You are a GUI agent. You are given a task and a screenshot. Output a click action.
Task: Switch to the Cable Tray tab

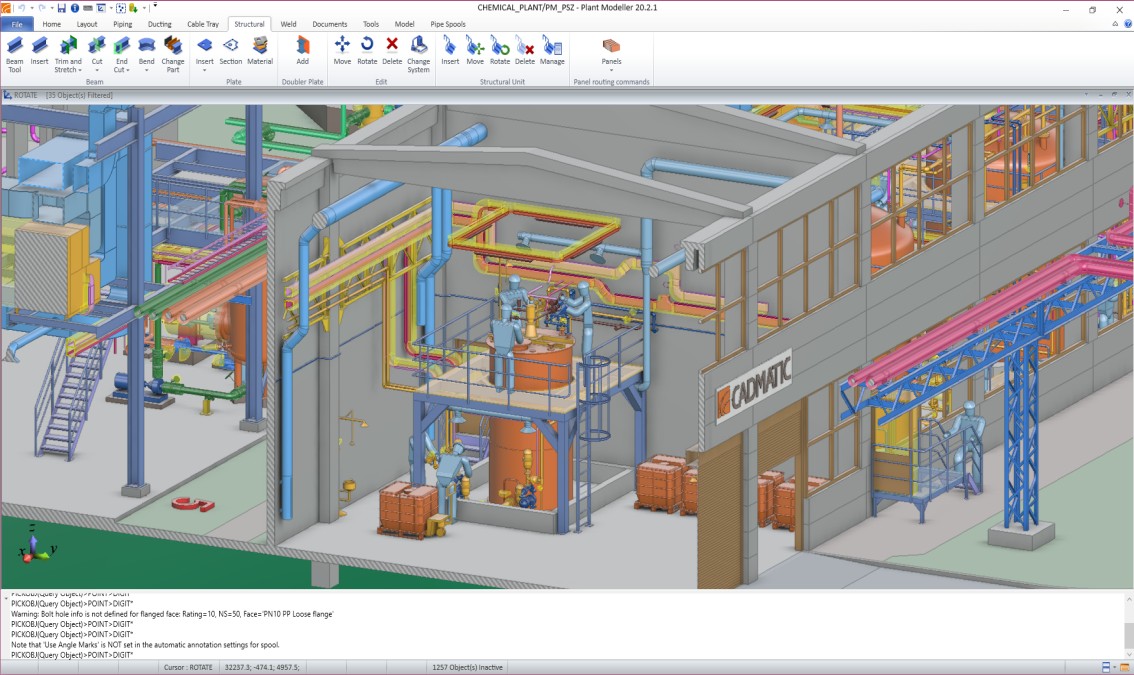point(202,24)
